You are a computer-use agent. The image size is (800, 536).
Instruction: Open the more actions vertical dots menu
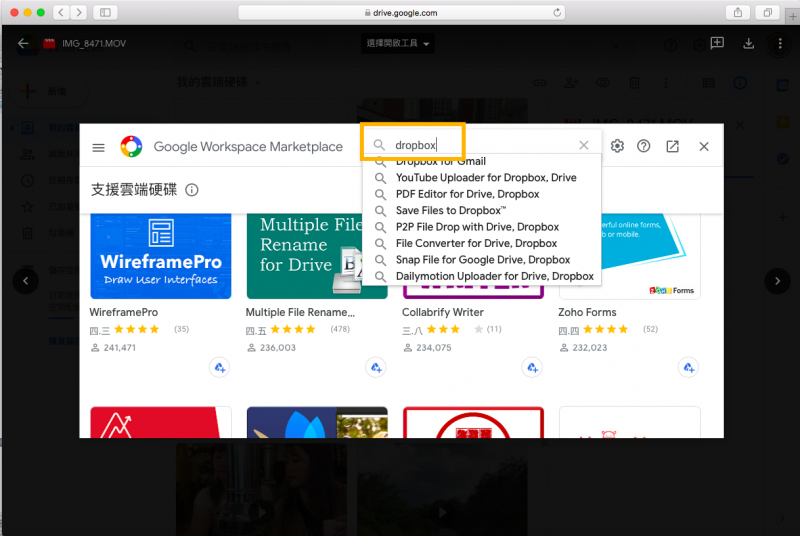(x=780, y=44)
